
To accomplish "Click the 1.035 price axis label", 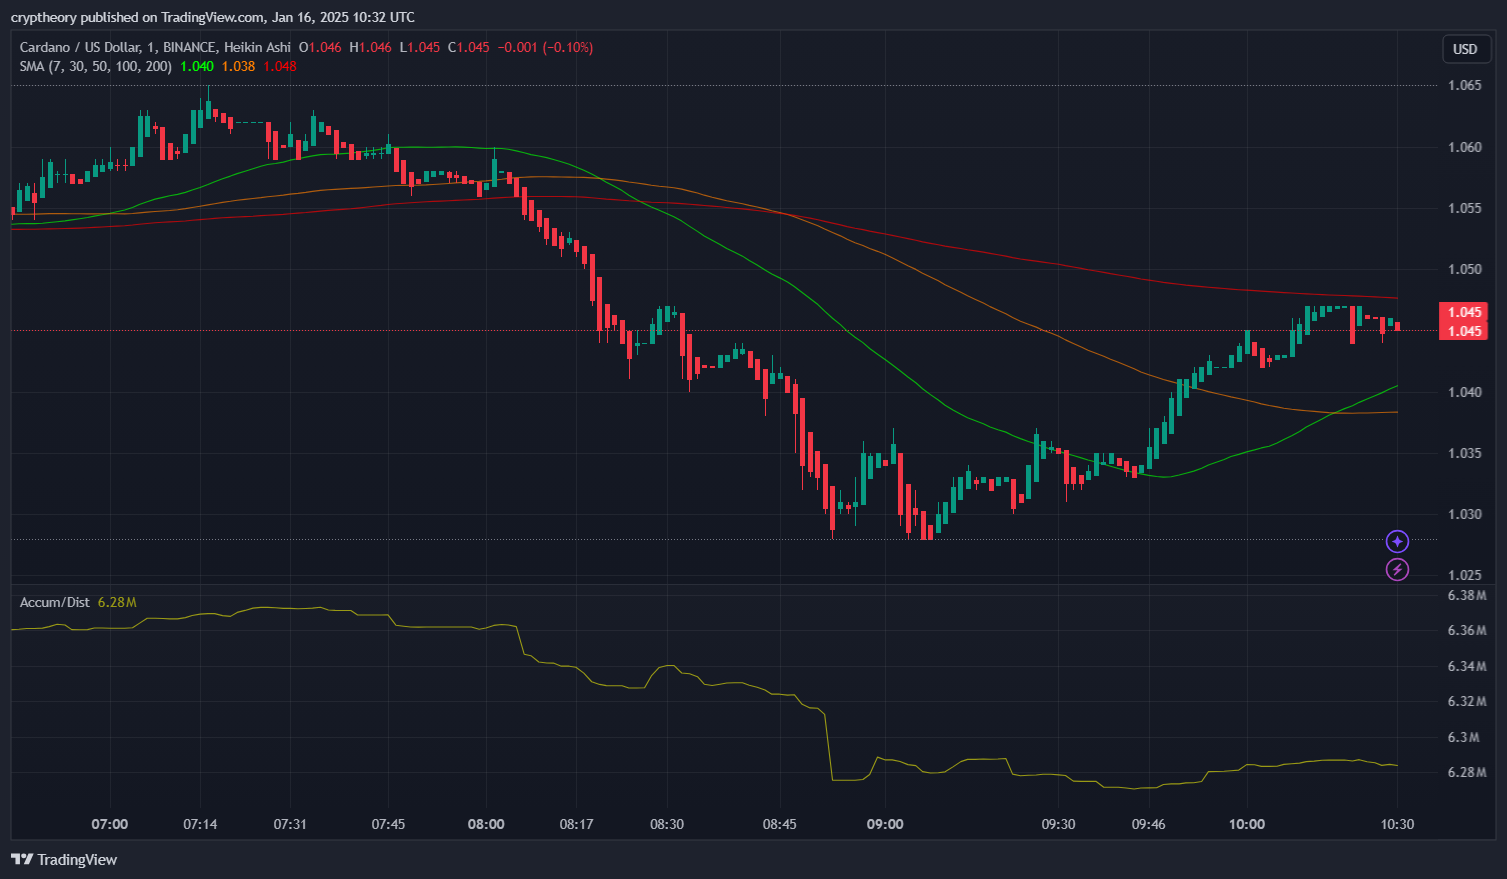I will (x=1465, y=453).
